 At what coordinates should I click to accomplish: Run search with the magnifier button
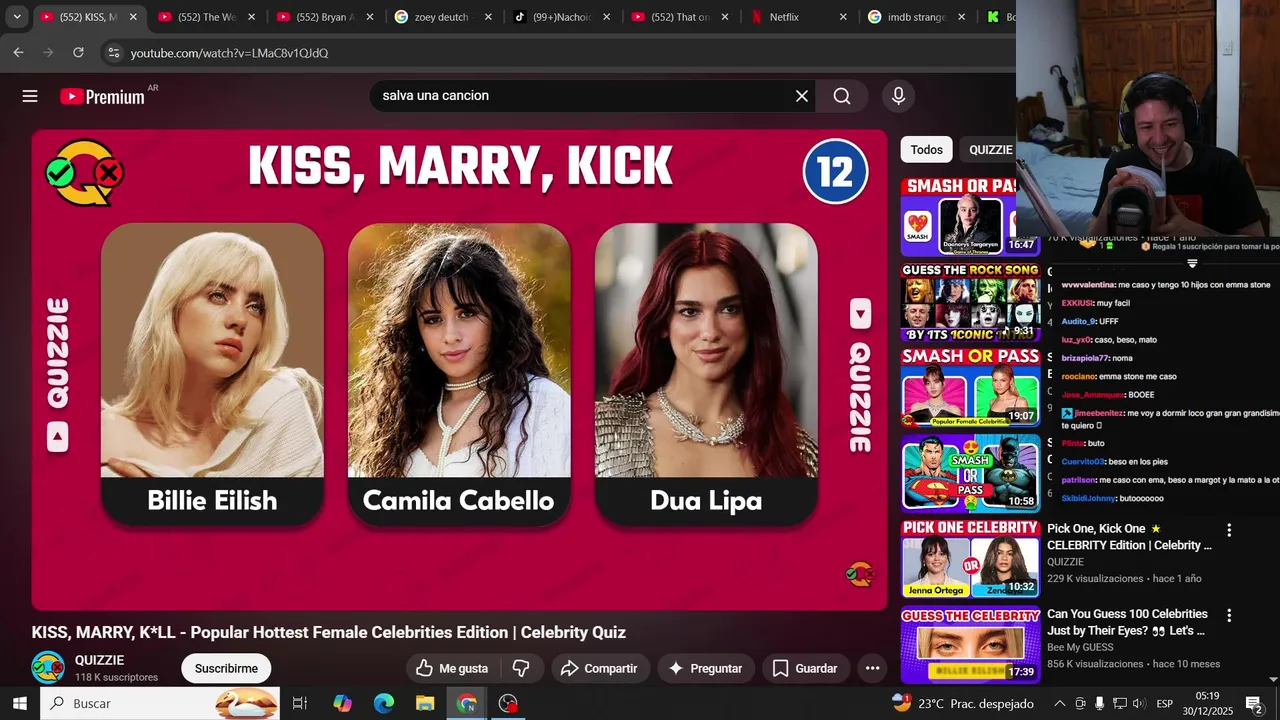point(842,96)
